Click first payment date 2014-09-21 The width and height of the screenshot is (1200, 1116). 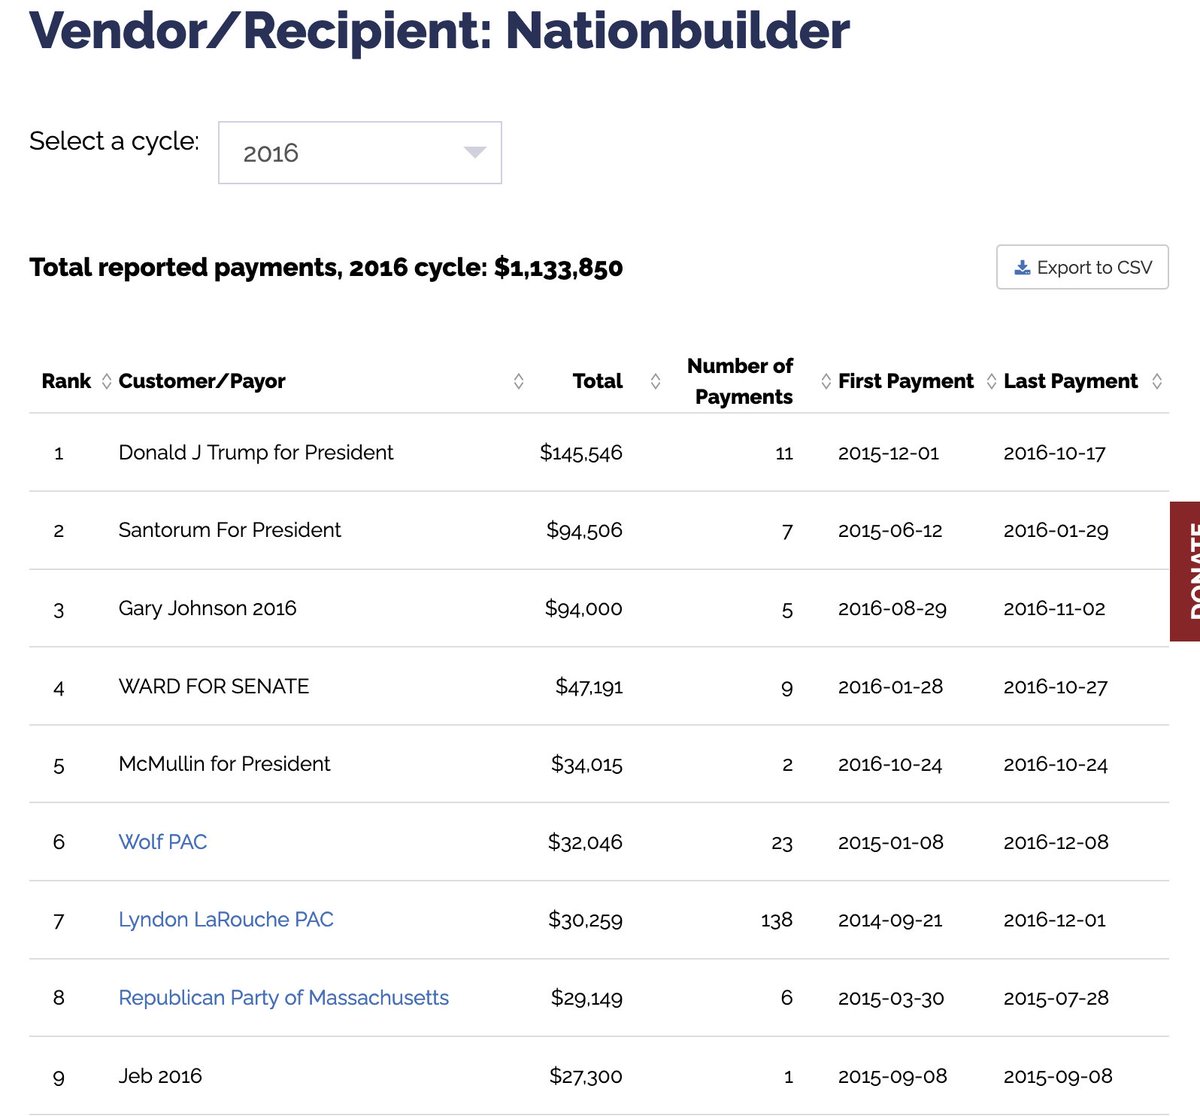point(890,920)
